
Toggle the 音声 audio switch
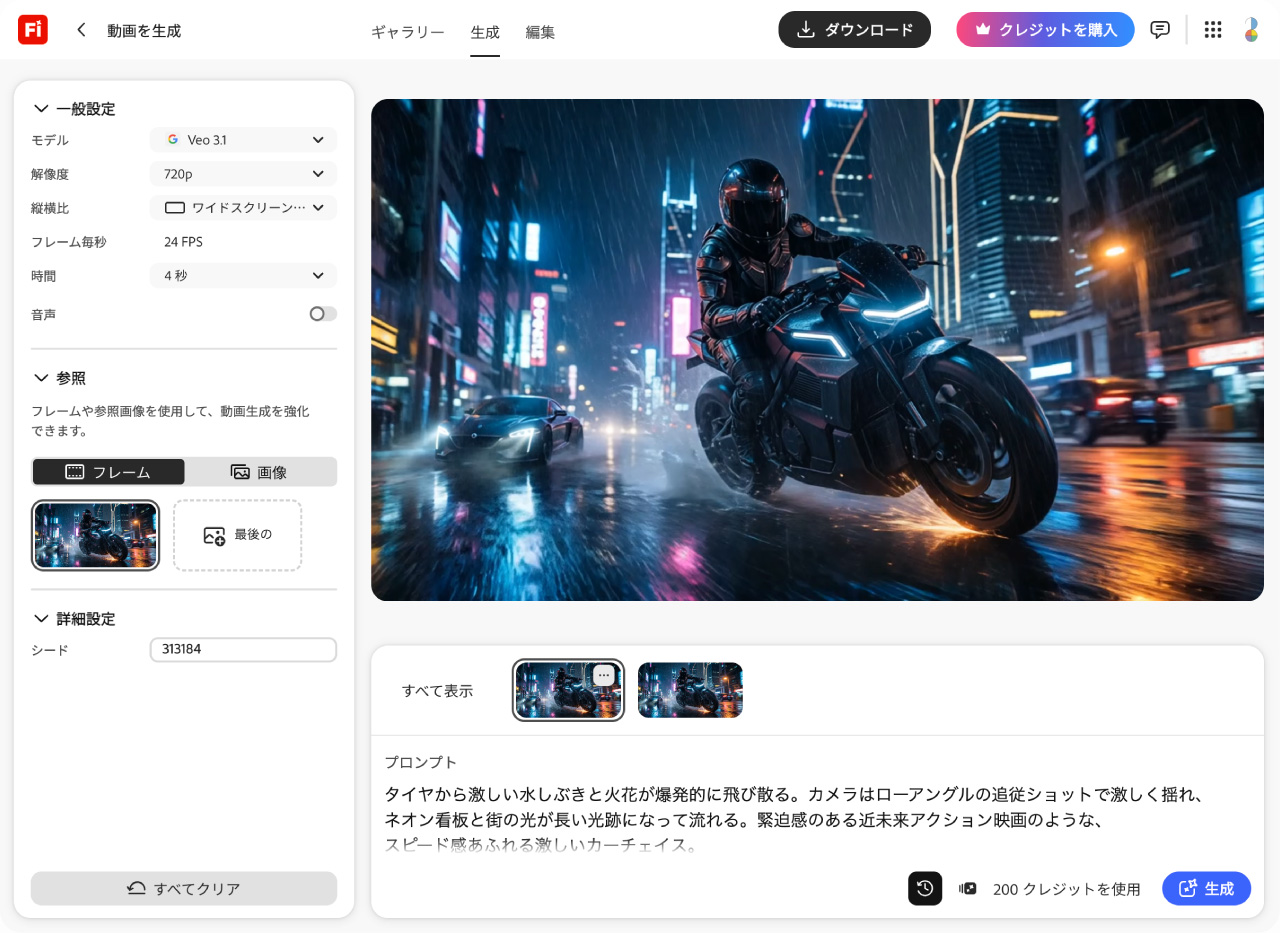323,314
